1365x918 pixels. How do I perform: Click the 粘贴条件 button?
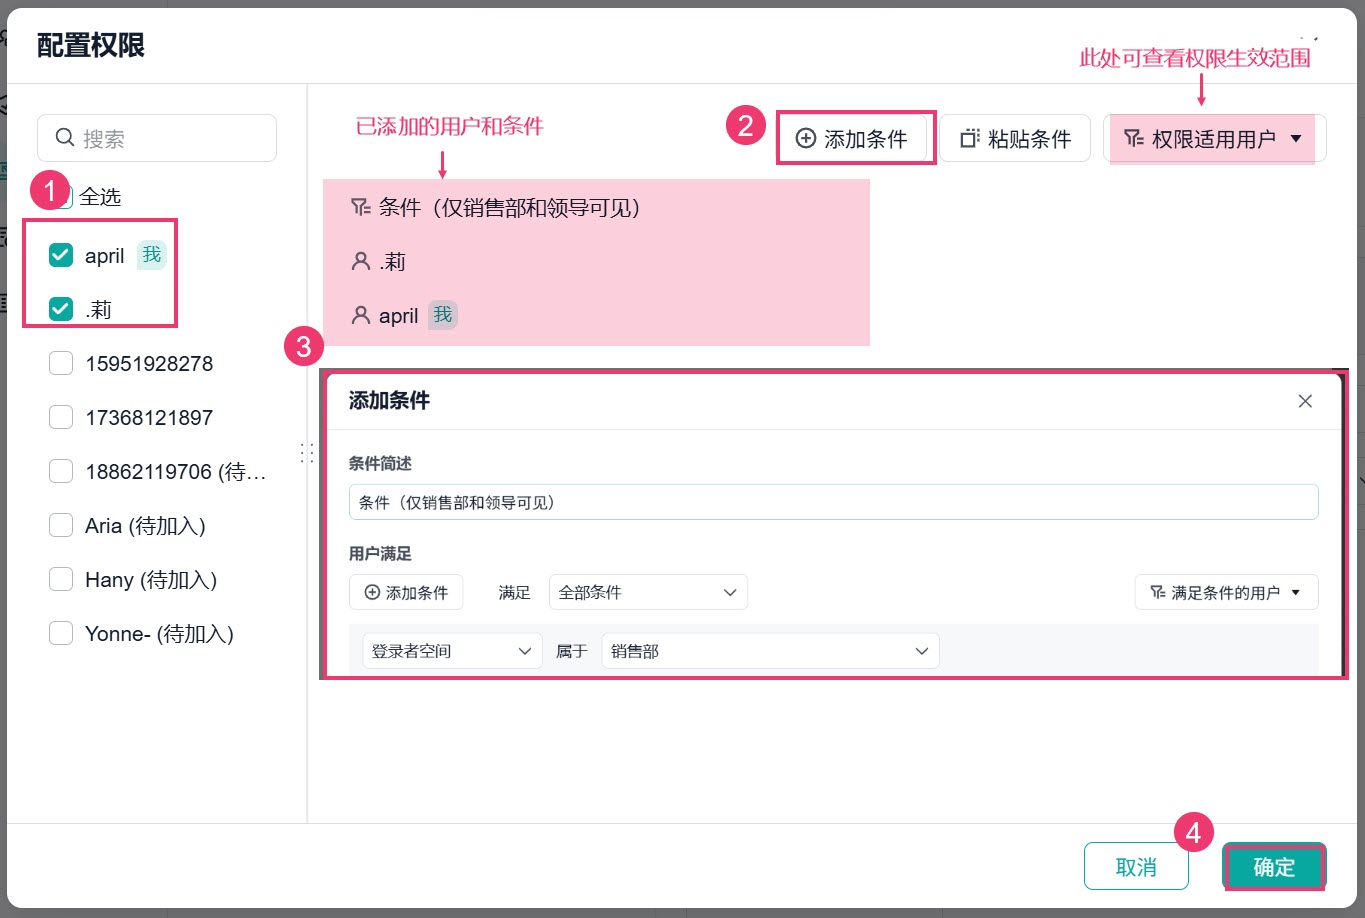tap(1015, 138)
